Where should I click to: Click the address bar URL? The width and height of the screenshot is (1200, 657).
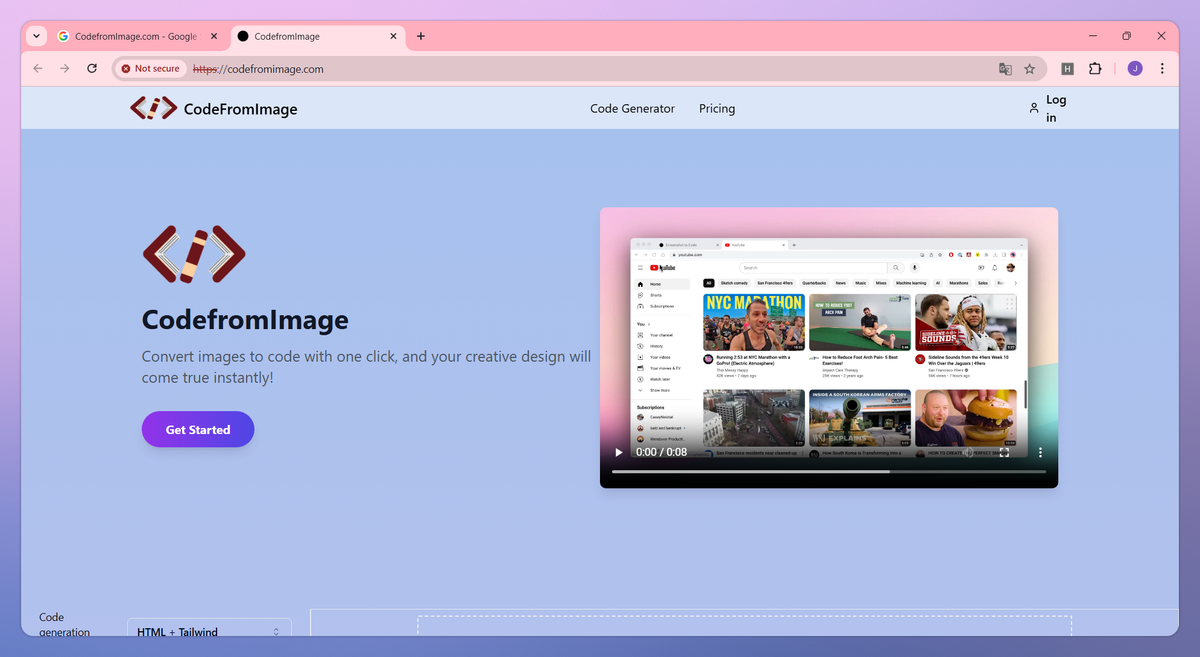pos(258,69)
